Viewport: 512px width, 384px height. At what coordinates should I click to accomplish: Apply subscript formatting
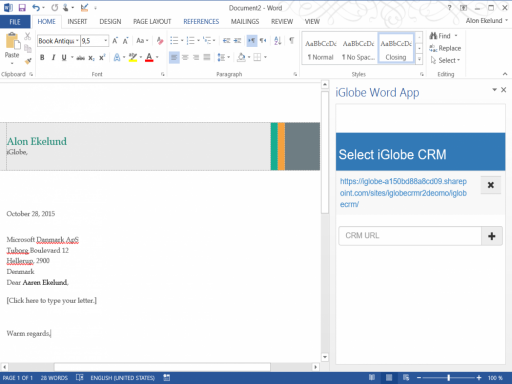tap(91, 58)
